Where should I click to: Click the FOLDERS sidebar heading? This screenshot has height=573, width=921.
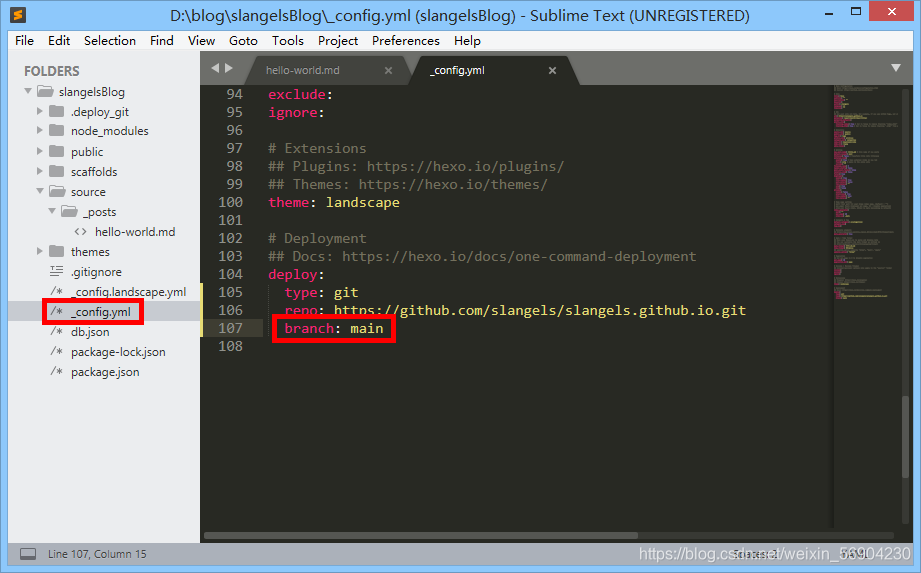(x=52, y=71)
